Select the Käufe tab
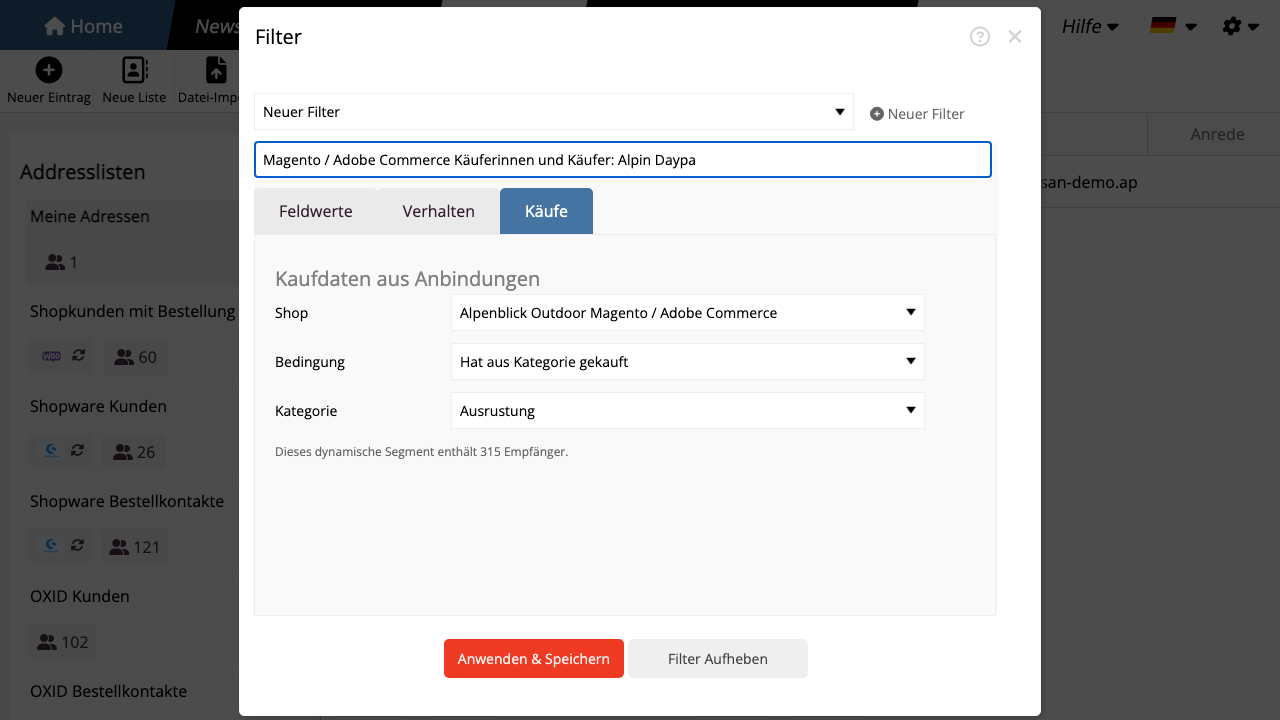Viewport: 1280px width, 720px height. pyautogui.click(x=546, y=211)
